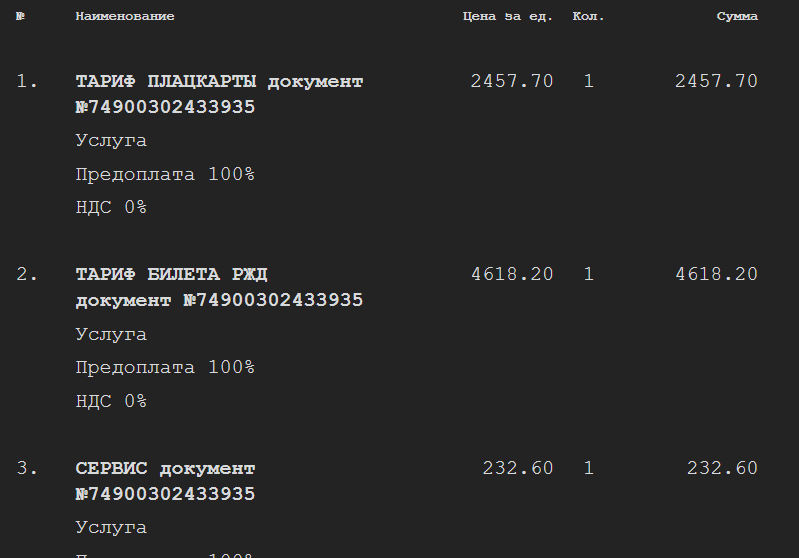799x558 pixels.
Task: Click sum 232.60 in third row
Action: [x=723, y=468]
